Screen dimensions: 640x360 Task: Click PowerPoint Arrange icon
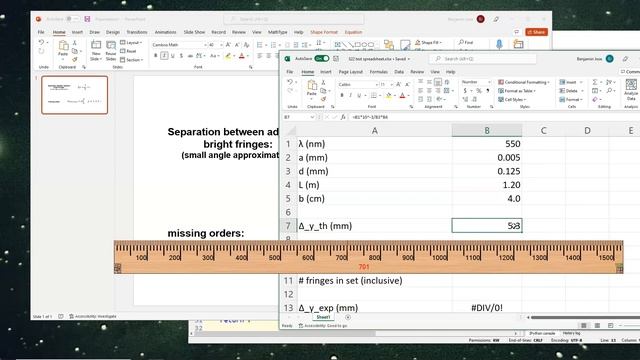click(389, 44)
